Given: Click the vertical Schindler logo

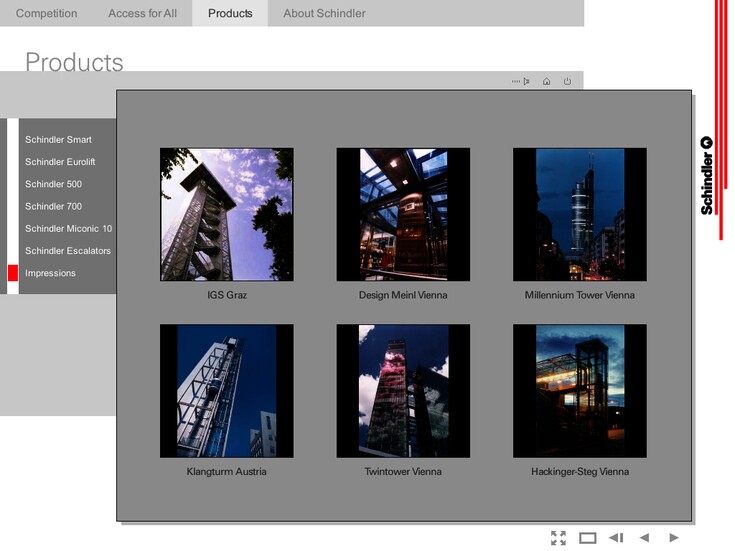Looking at the screenshot, I should pos(706,176).
